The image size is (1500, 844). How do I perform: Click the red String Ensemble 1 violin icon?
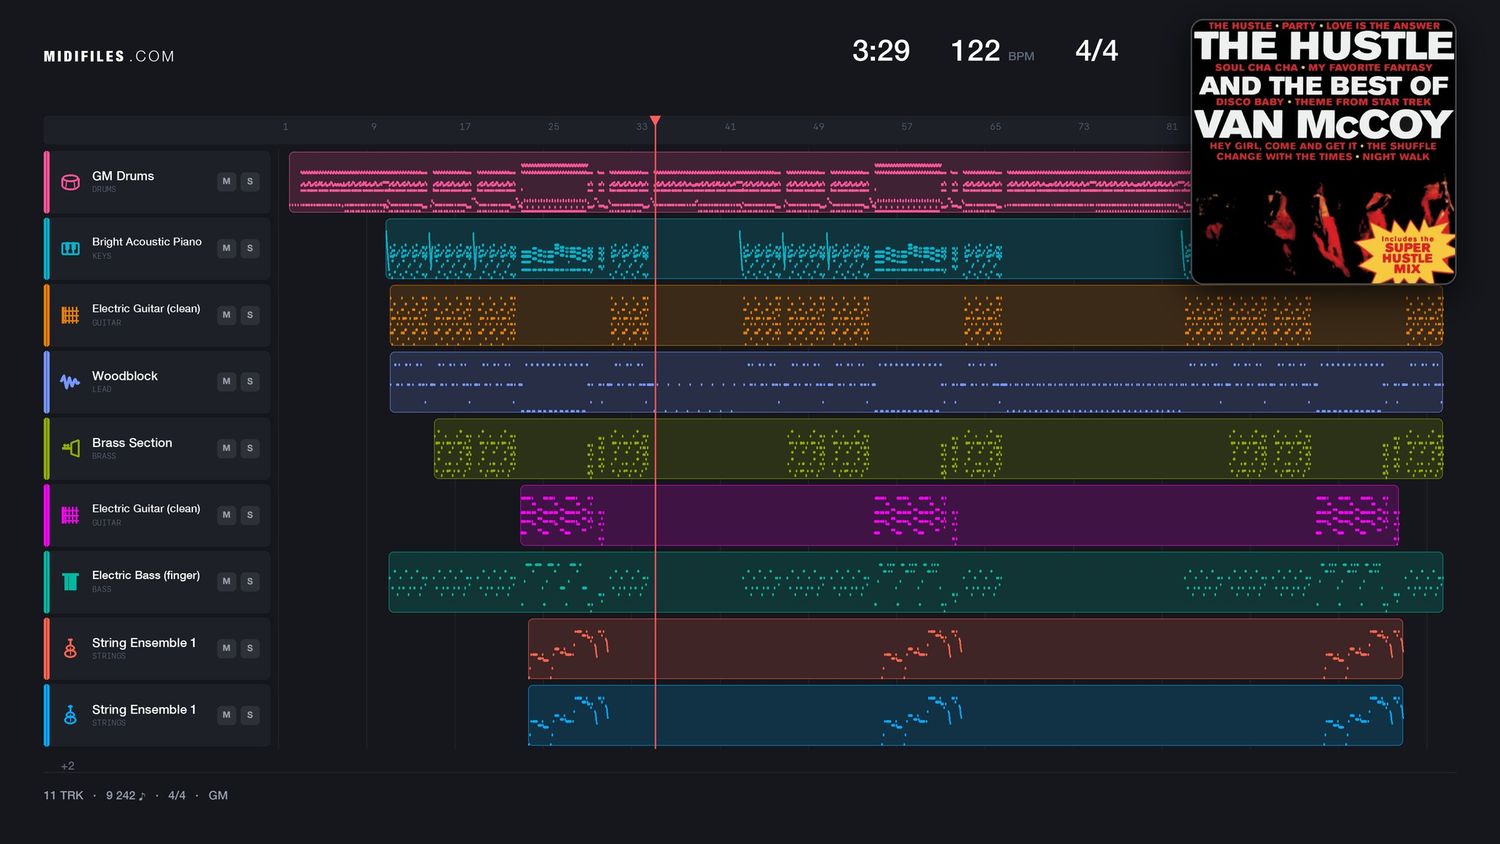click(70, 648)
